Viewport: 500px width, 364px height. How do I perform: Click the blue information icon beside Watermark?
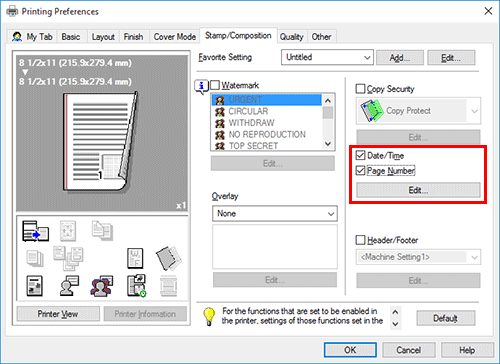point(201,87)
